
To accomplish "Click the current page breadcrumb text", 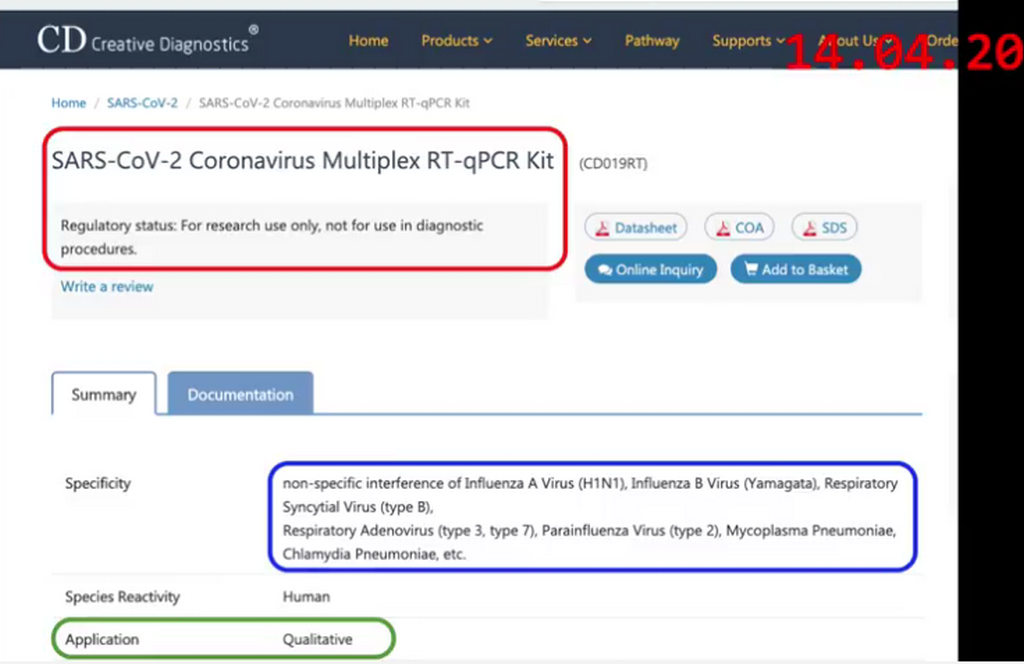I will (334, 103).
